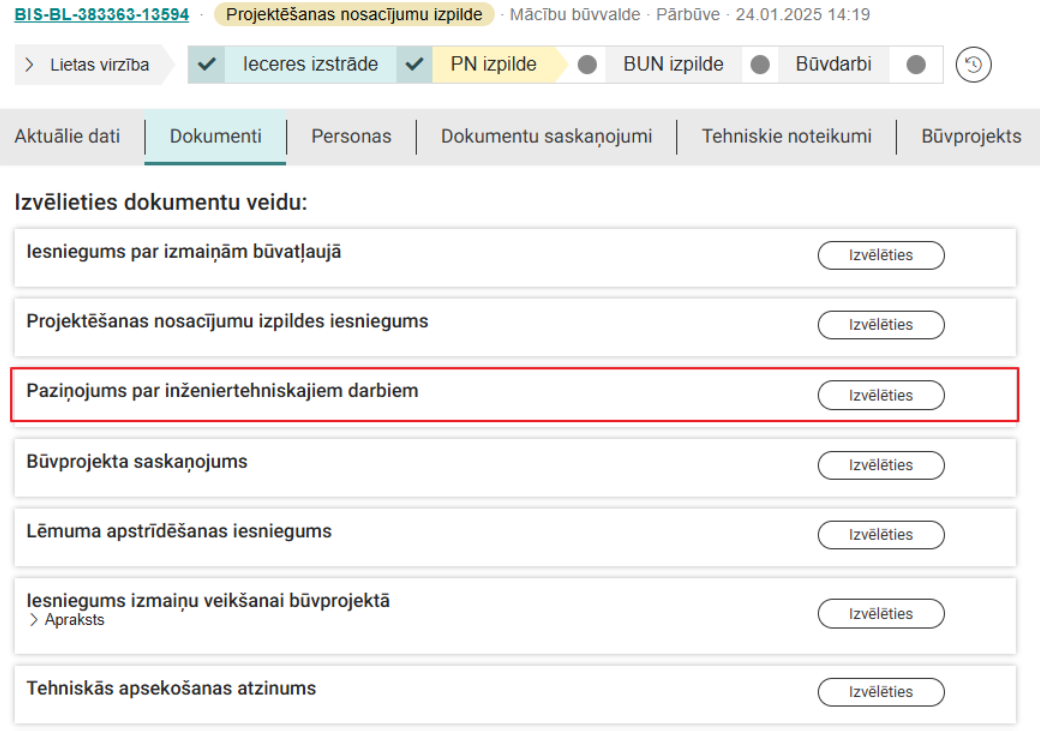This screenshot has width=1040, height=731.
Task: Click the gray dot right of PN izpilde
Action: point(585,63)
